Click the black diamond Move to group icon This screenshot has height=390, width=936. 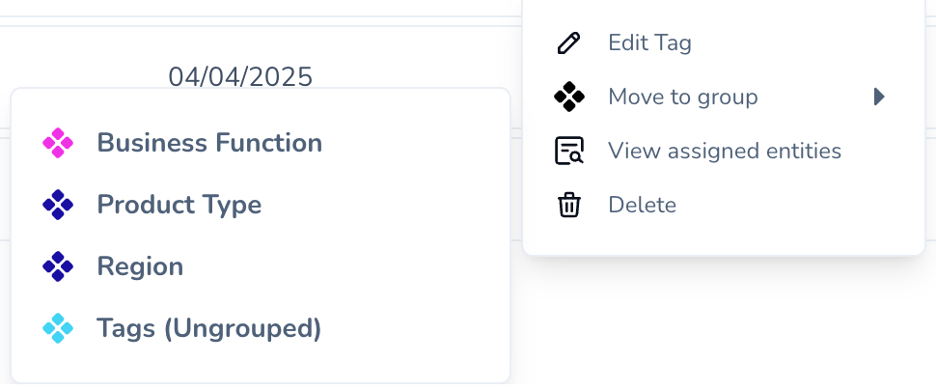[569, 97]
